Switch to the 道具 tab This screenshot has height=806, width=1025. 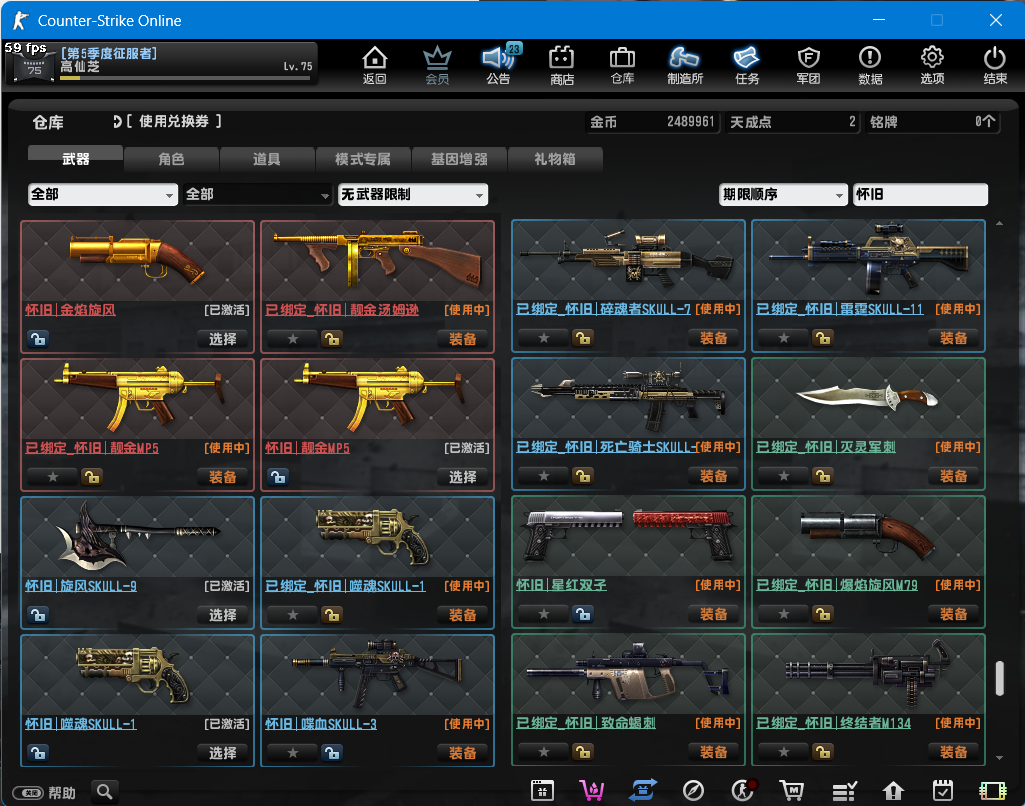(267, 158)
